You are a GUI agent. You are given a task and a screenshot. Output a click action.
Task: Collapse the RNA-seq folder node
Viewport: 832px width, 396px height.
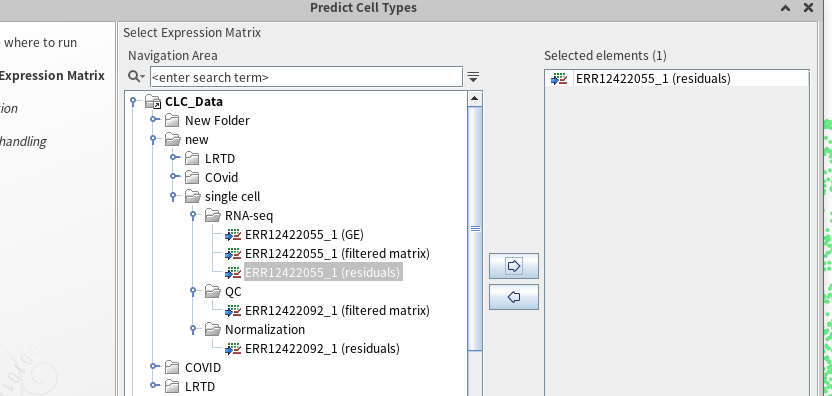(x=194, y=216)
